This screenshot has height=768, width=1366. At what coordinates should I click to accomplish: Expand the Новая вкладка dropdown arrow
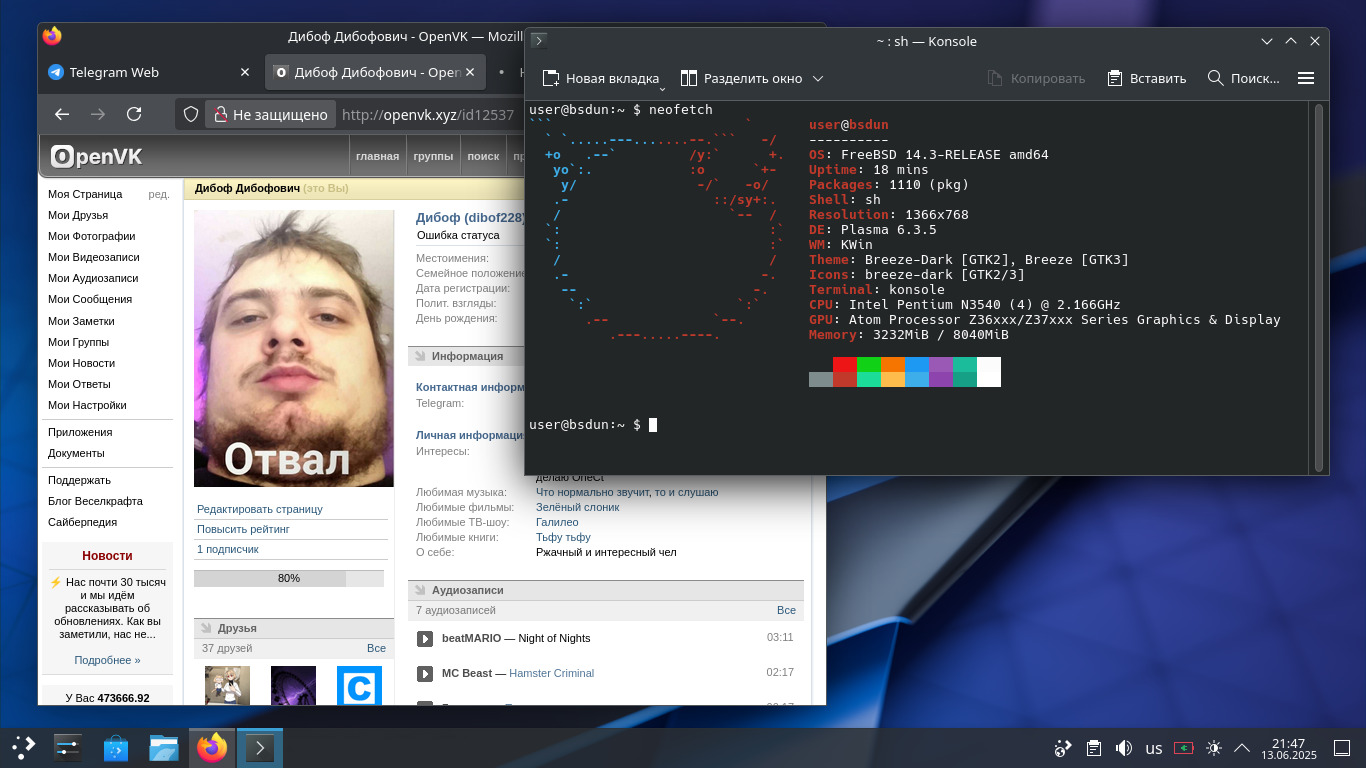pos(662,88)
